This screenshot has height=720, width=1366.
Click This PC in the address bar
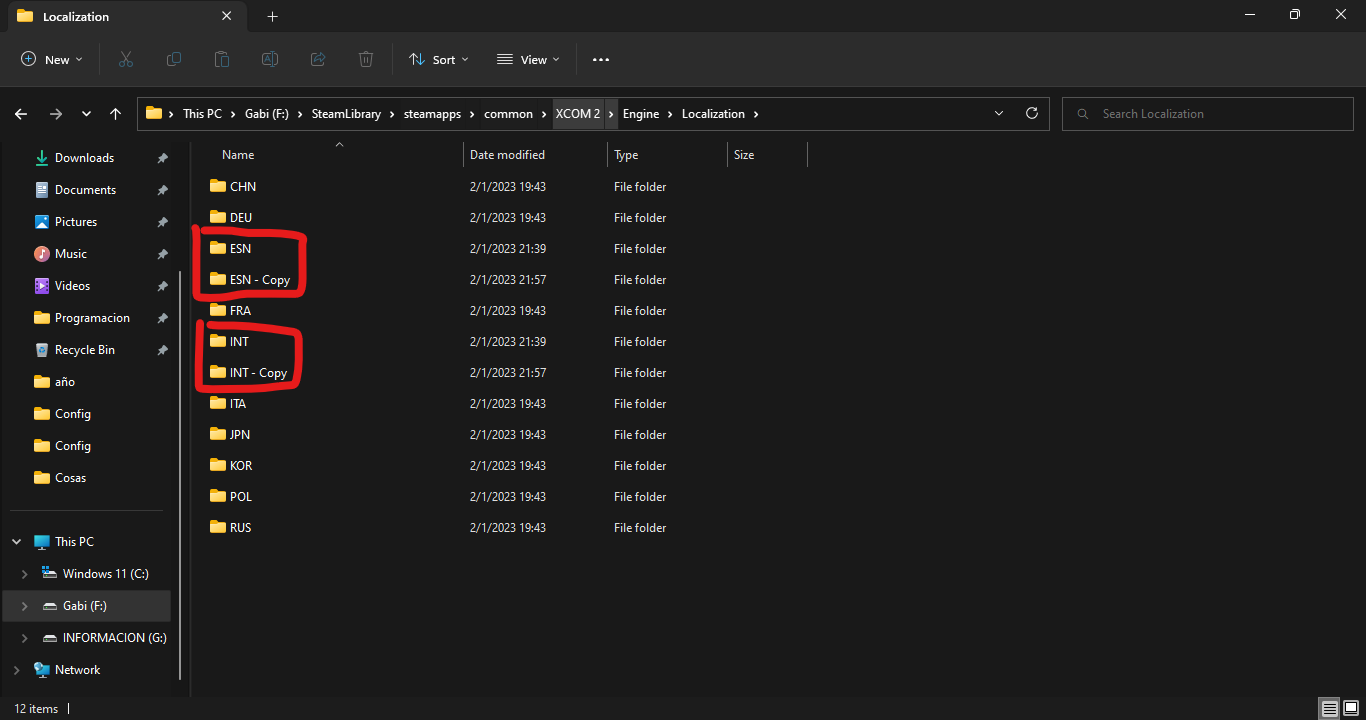coord(202,114)
